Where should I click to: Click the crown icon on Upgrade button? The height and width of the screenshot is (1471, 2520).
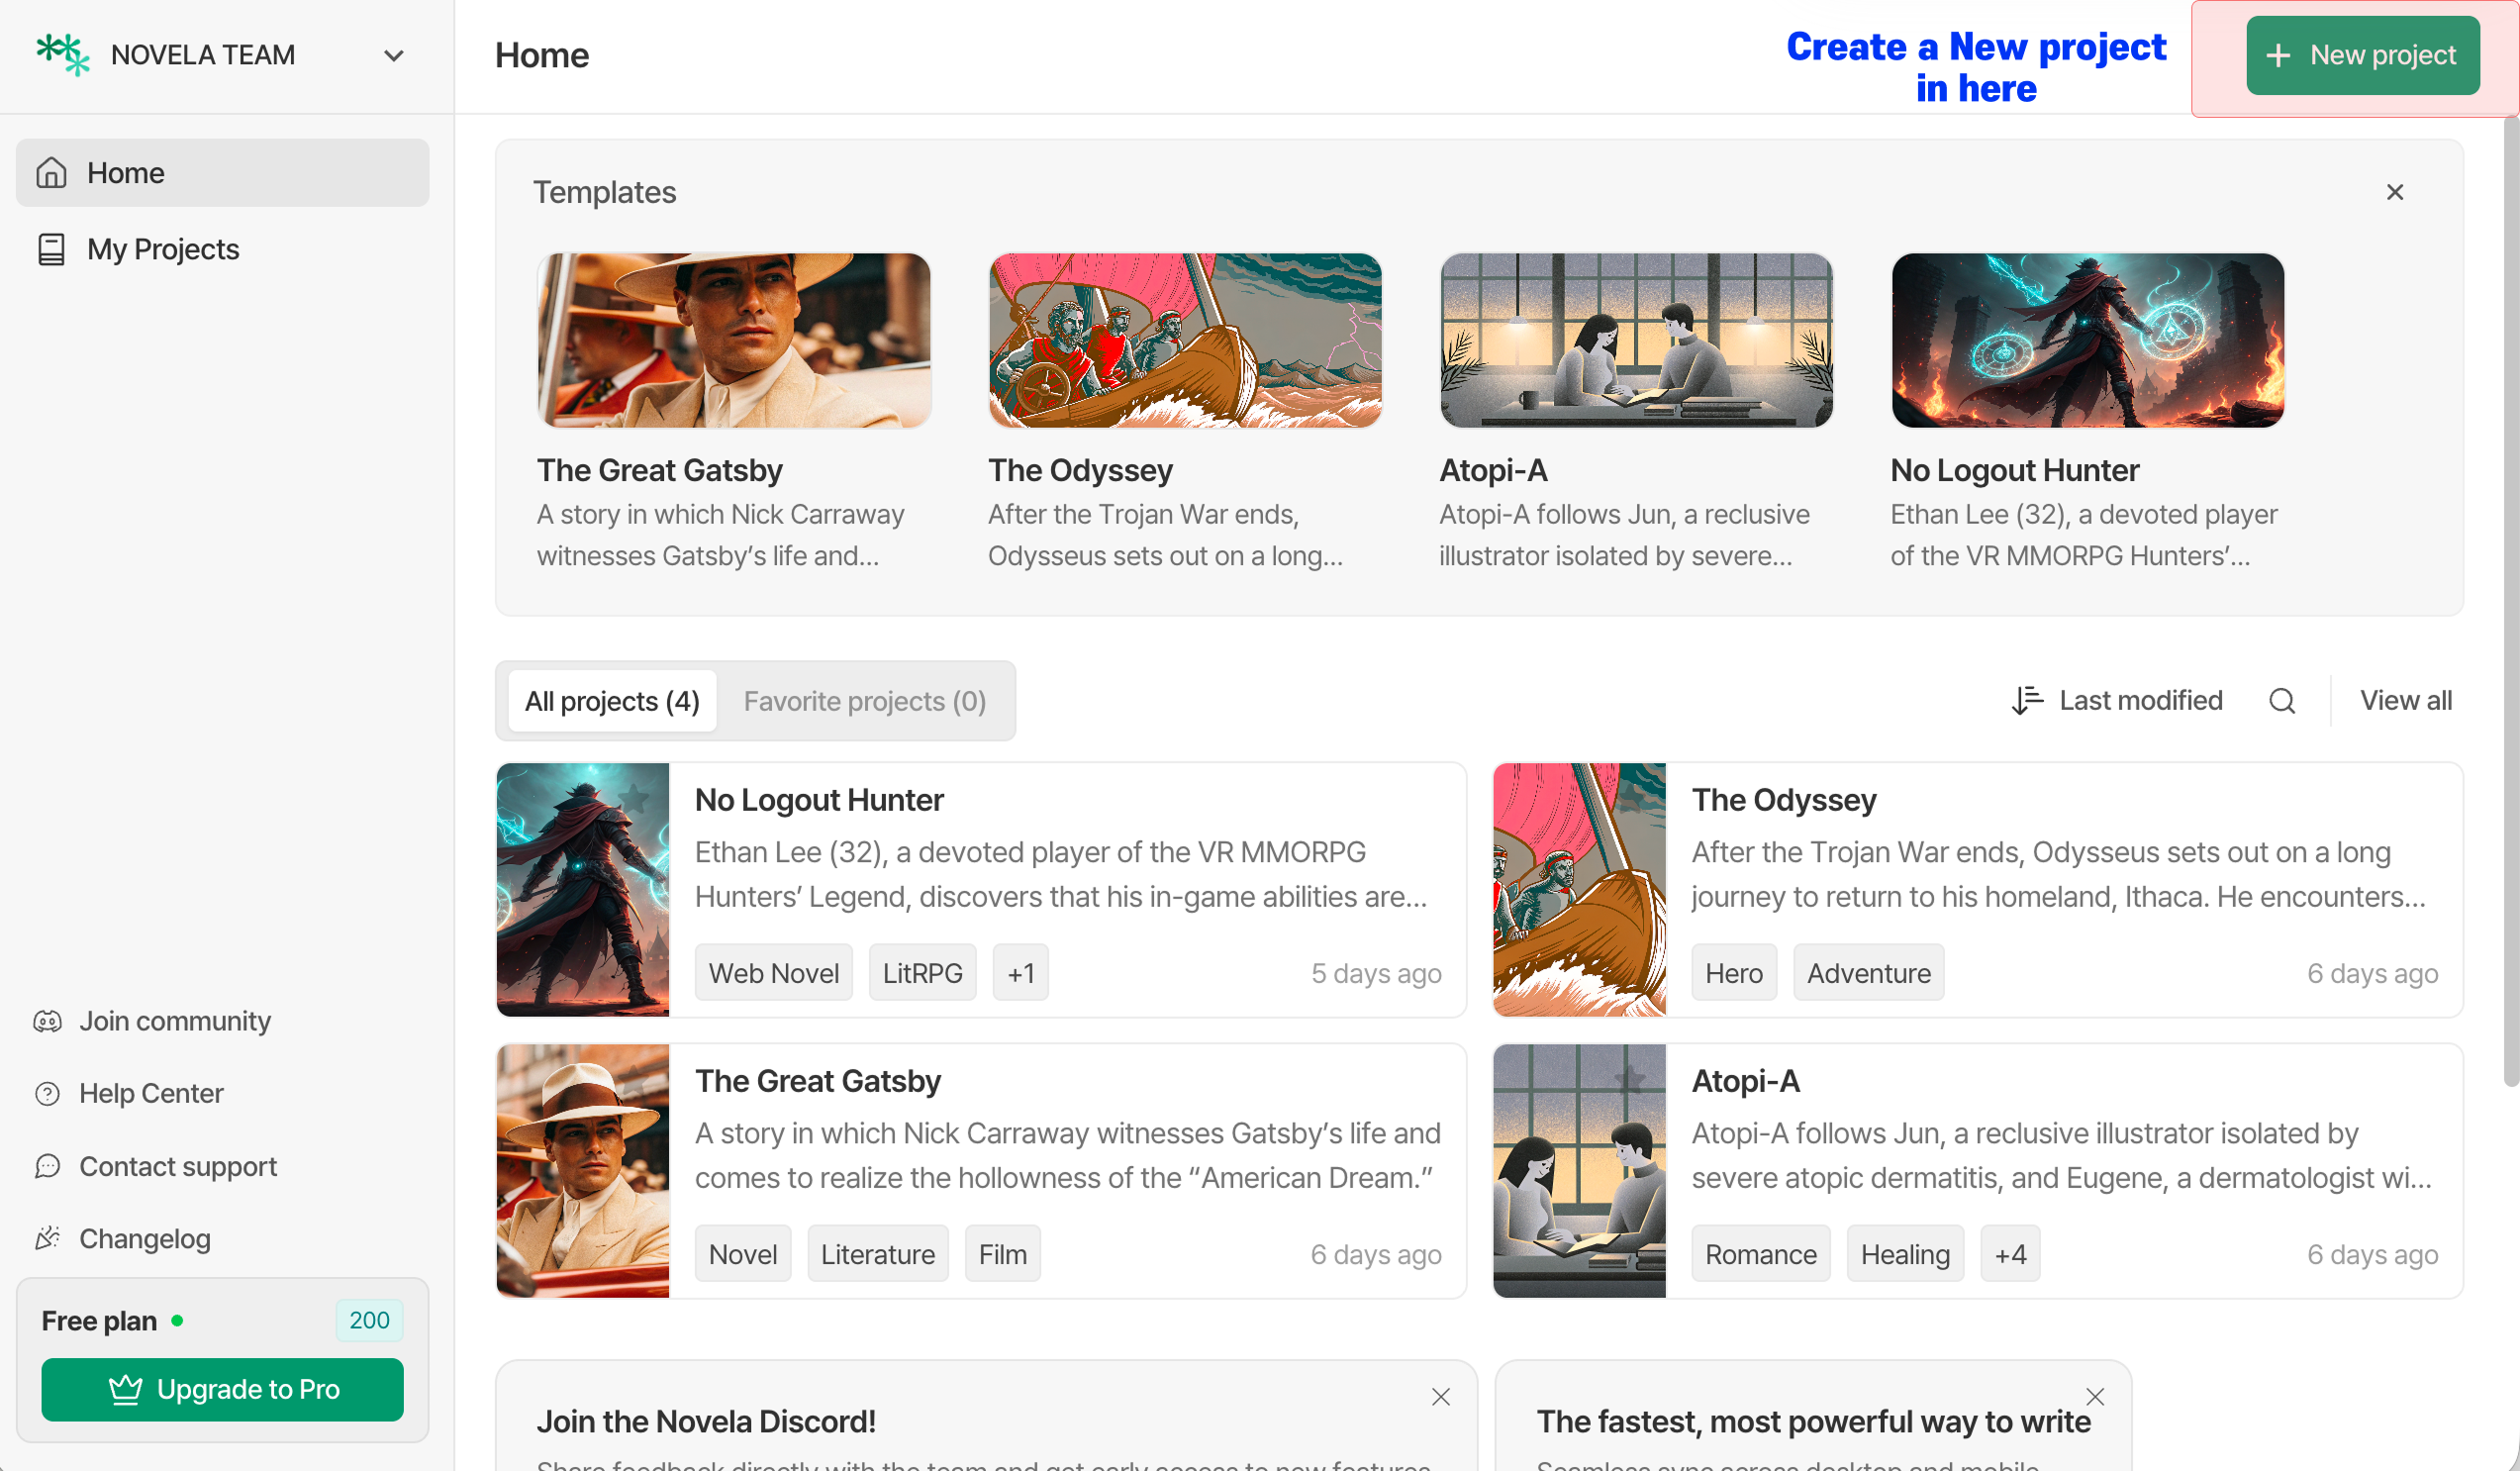(125, 1389)
